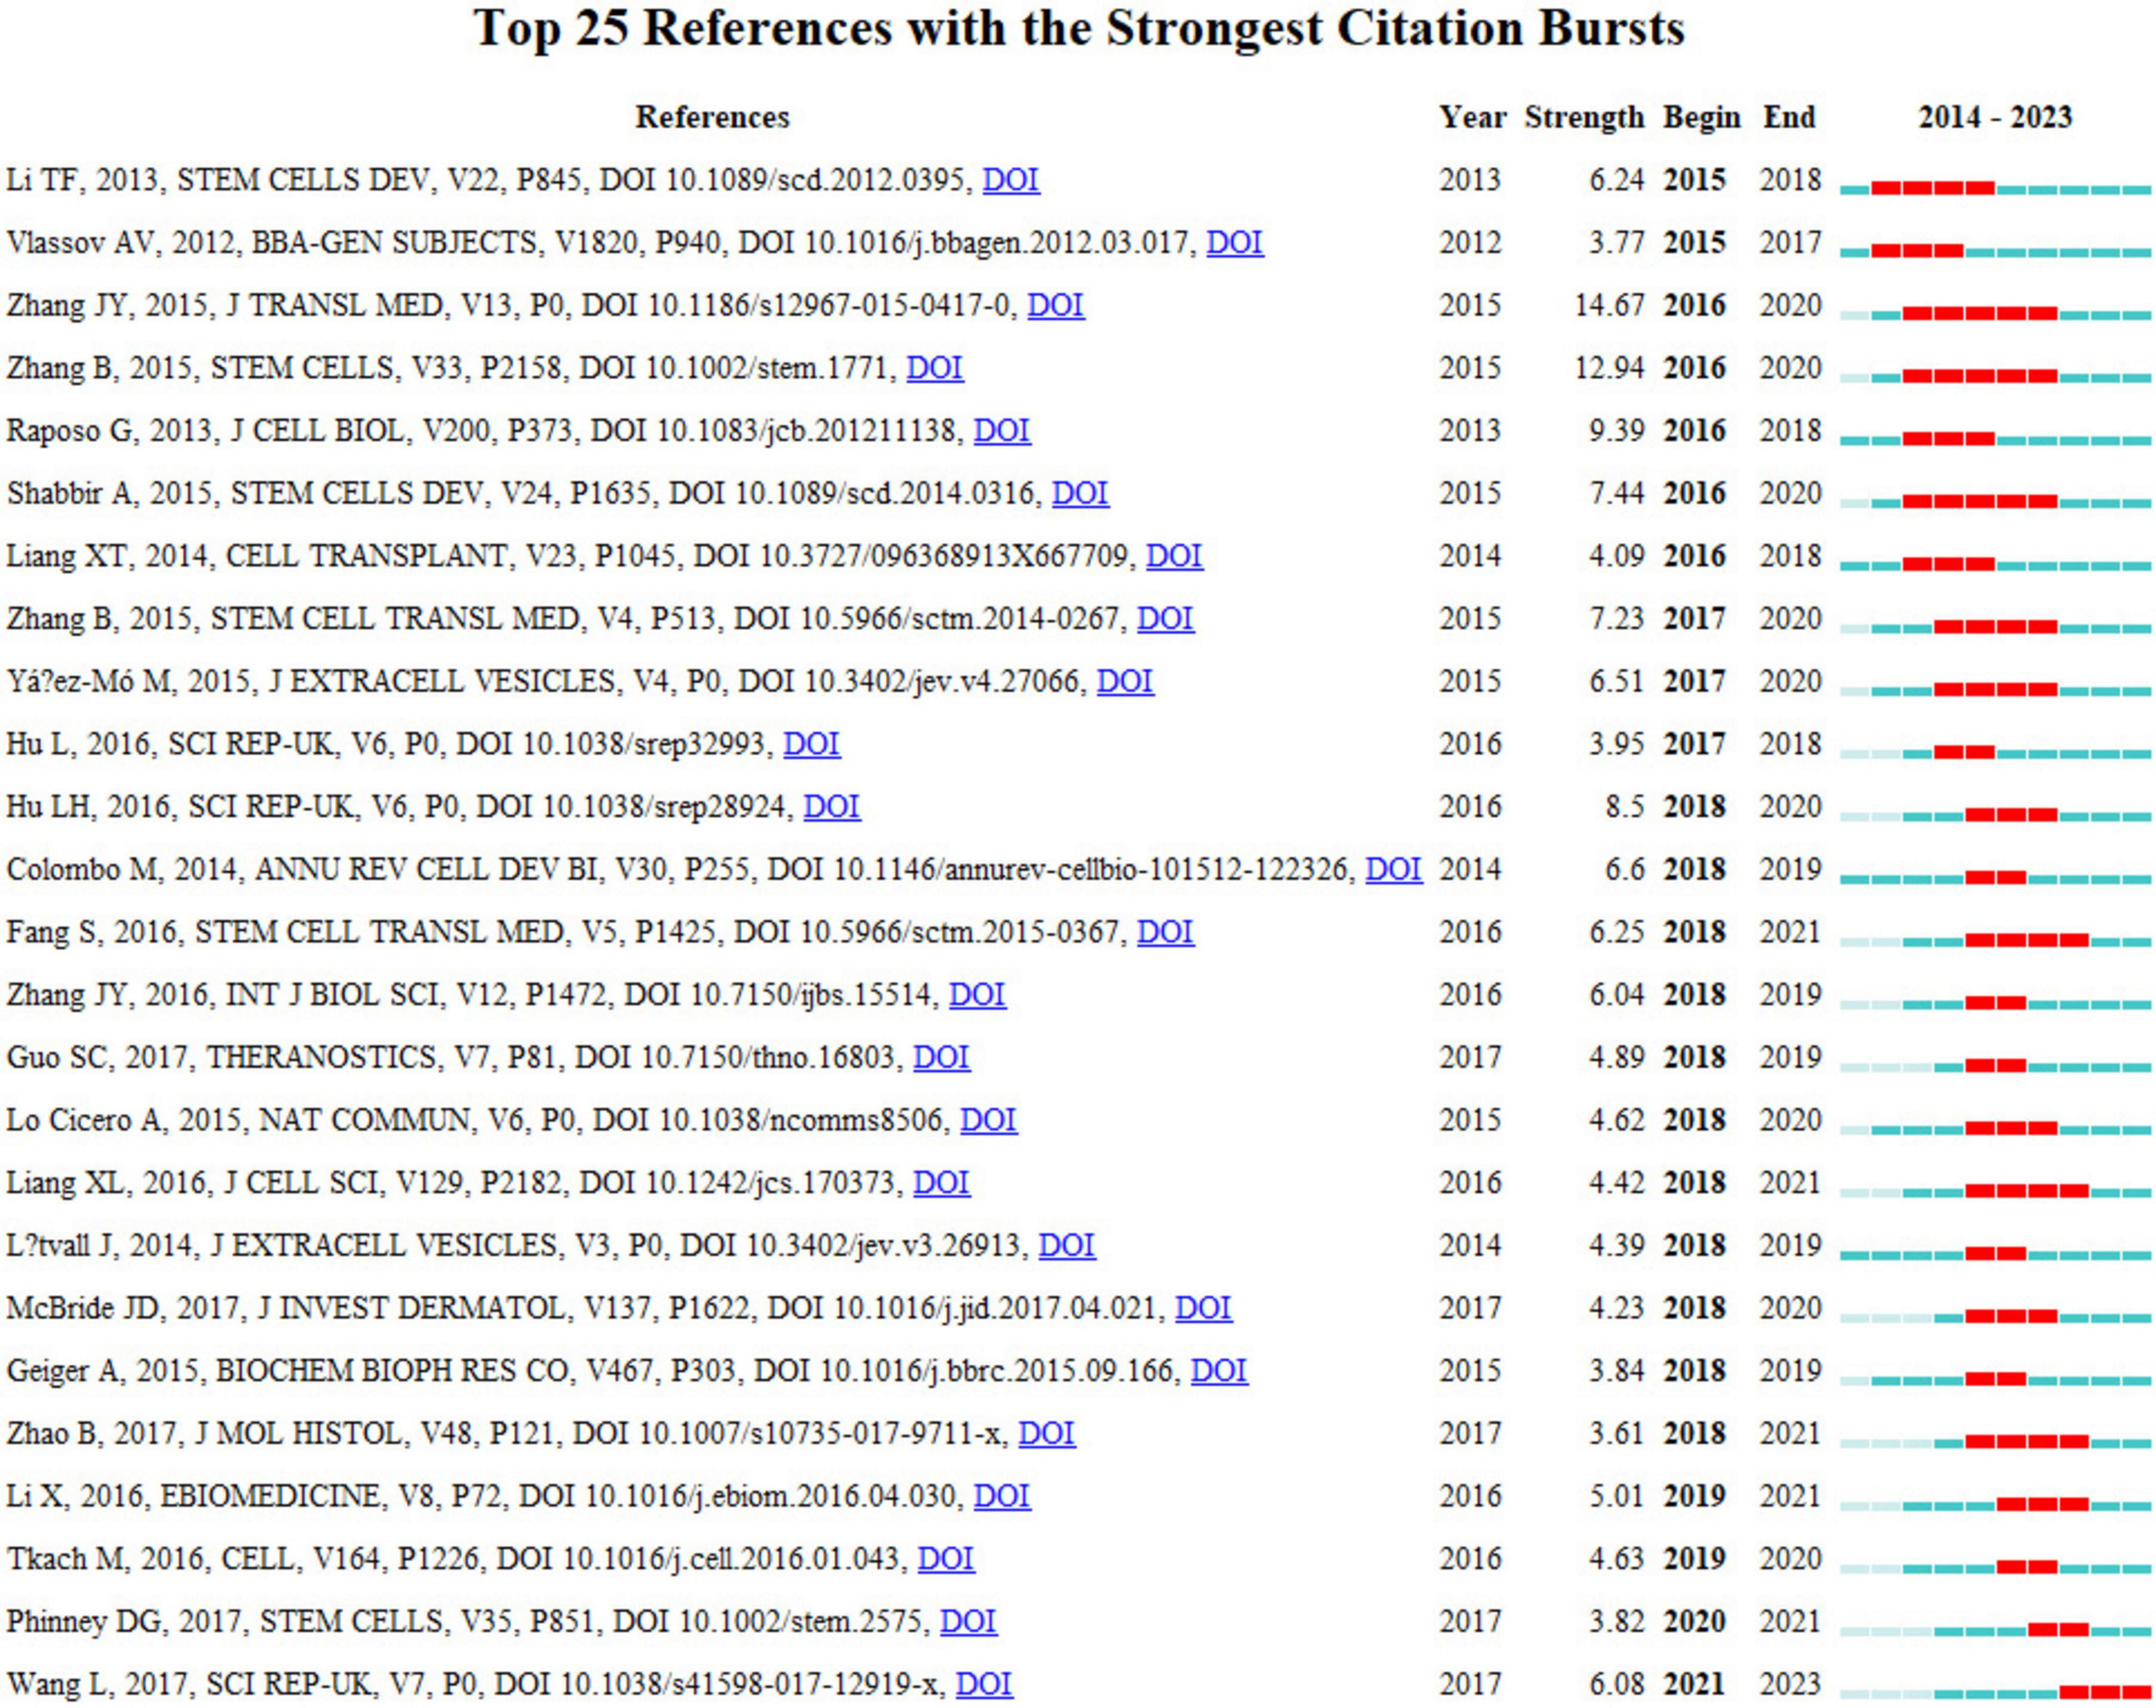Image resolution: width=2156 pixels, height=1708 pixels.
Task: Open Raposo G 2013 DOI link
Action: click(1002, 431)
